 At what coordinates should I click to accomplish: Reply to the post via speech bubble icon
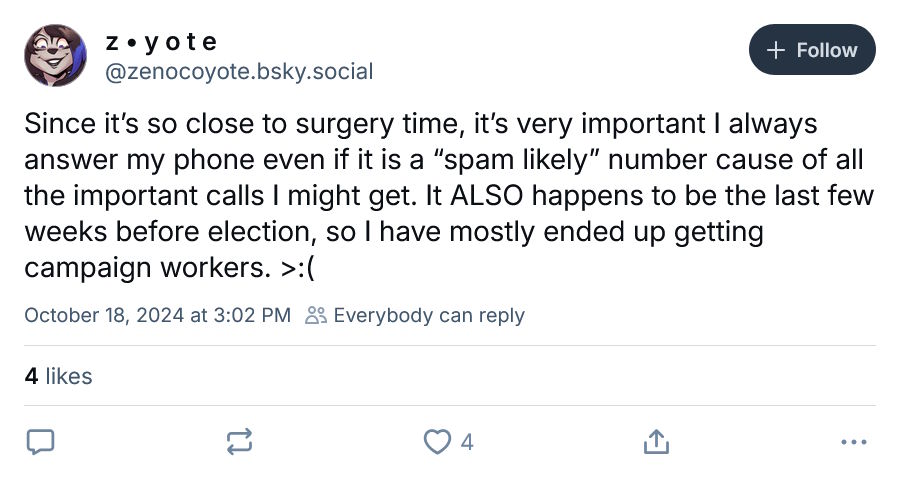[41, 442]
